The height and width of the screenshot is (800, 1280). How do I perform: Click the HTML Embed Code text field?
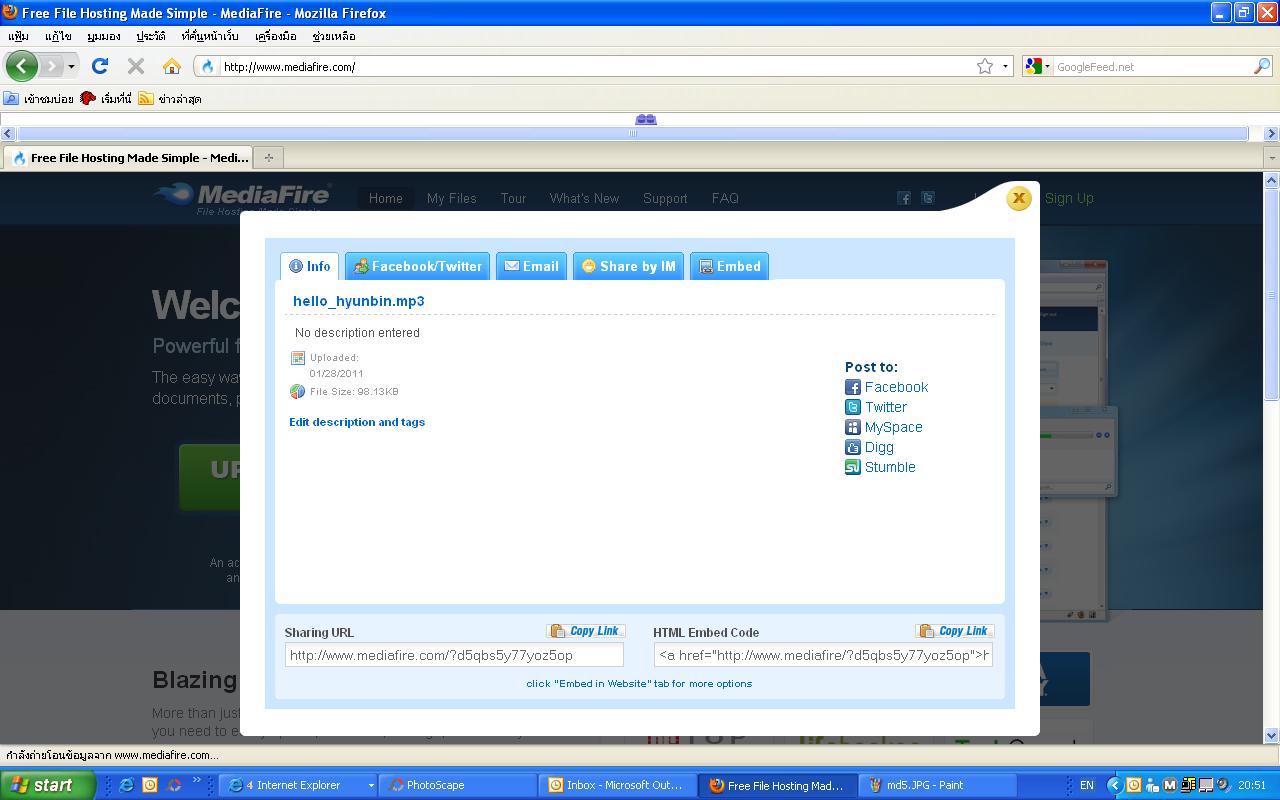[823, 655]
